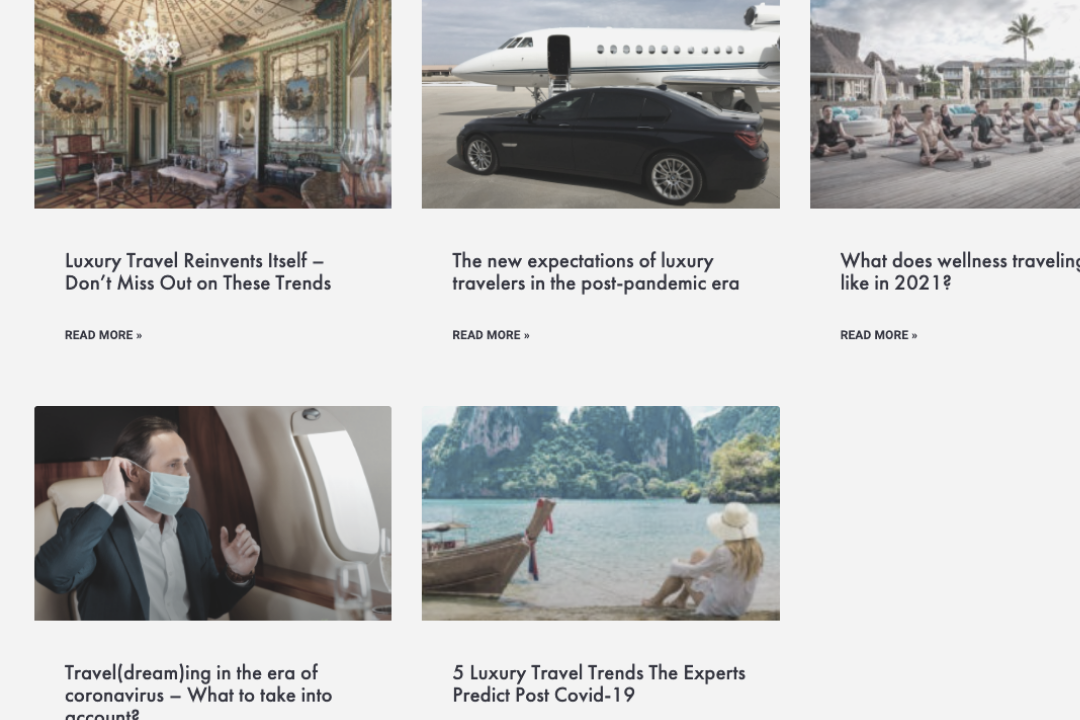Click Read More under Luxury Travel Reinvents Itself
1080x720 pixels.
tap(103, 335)
